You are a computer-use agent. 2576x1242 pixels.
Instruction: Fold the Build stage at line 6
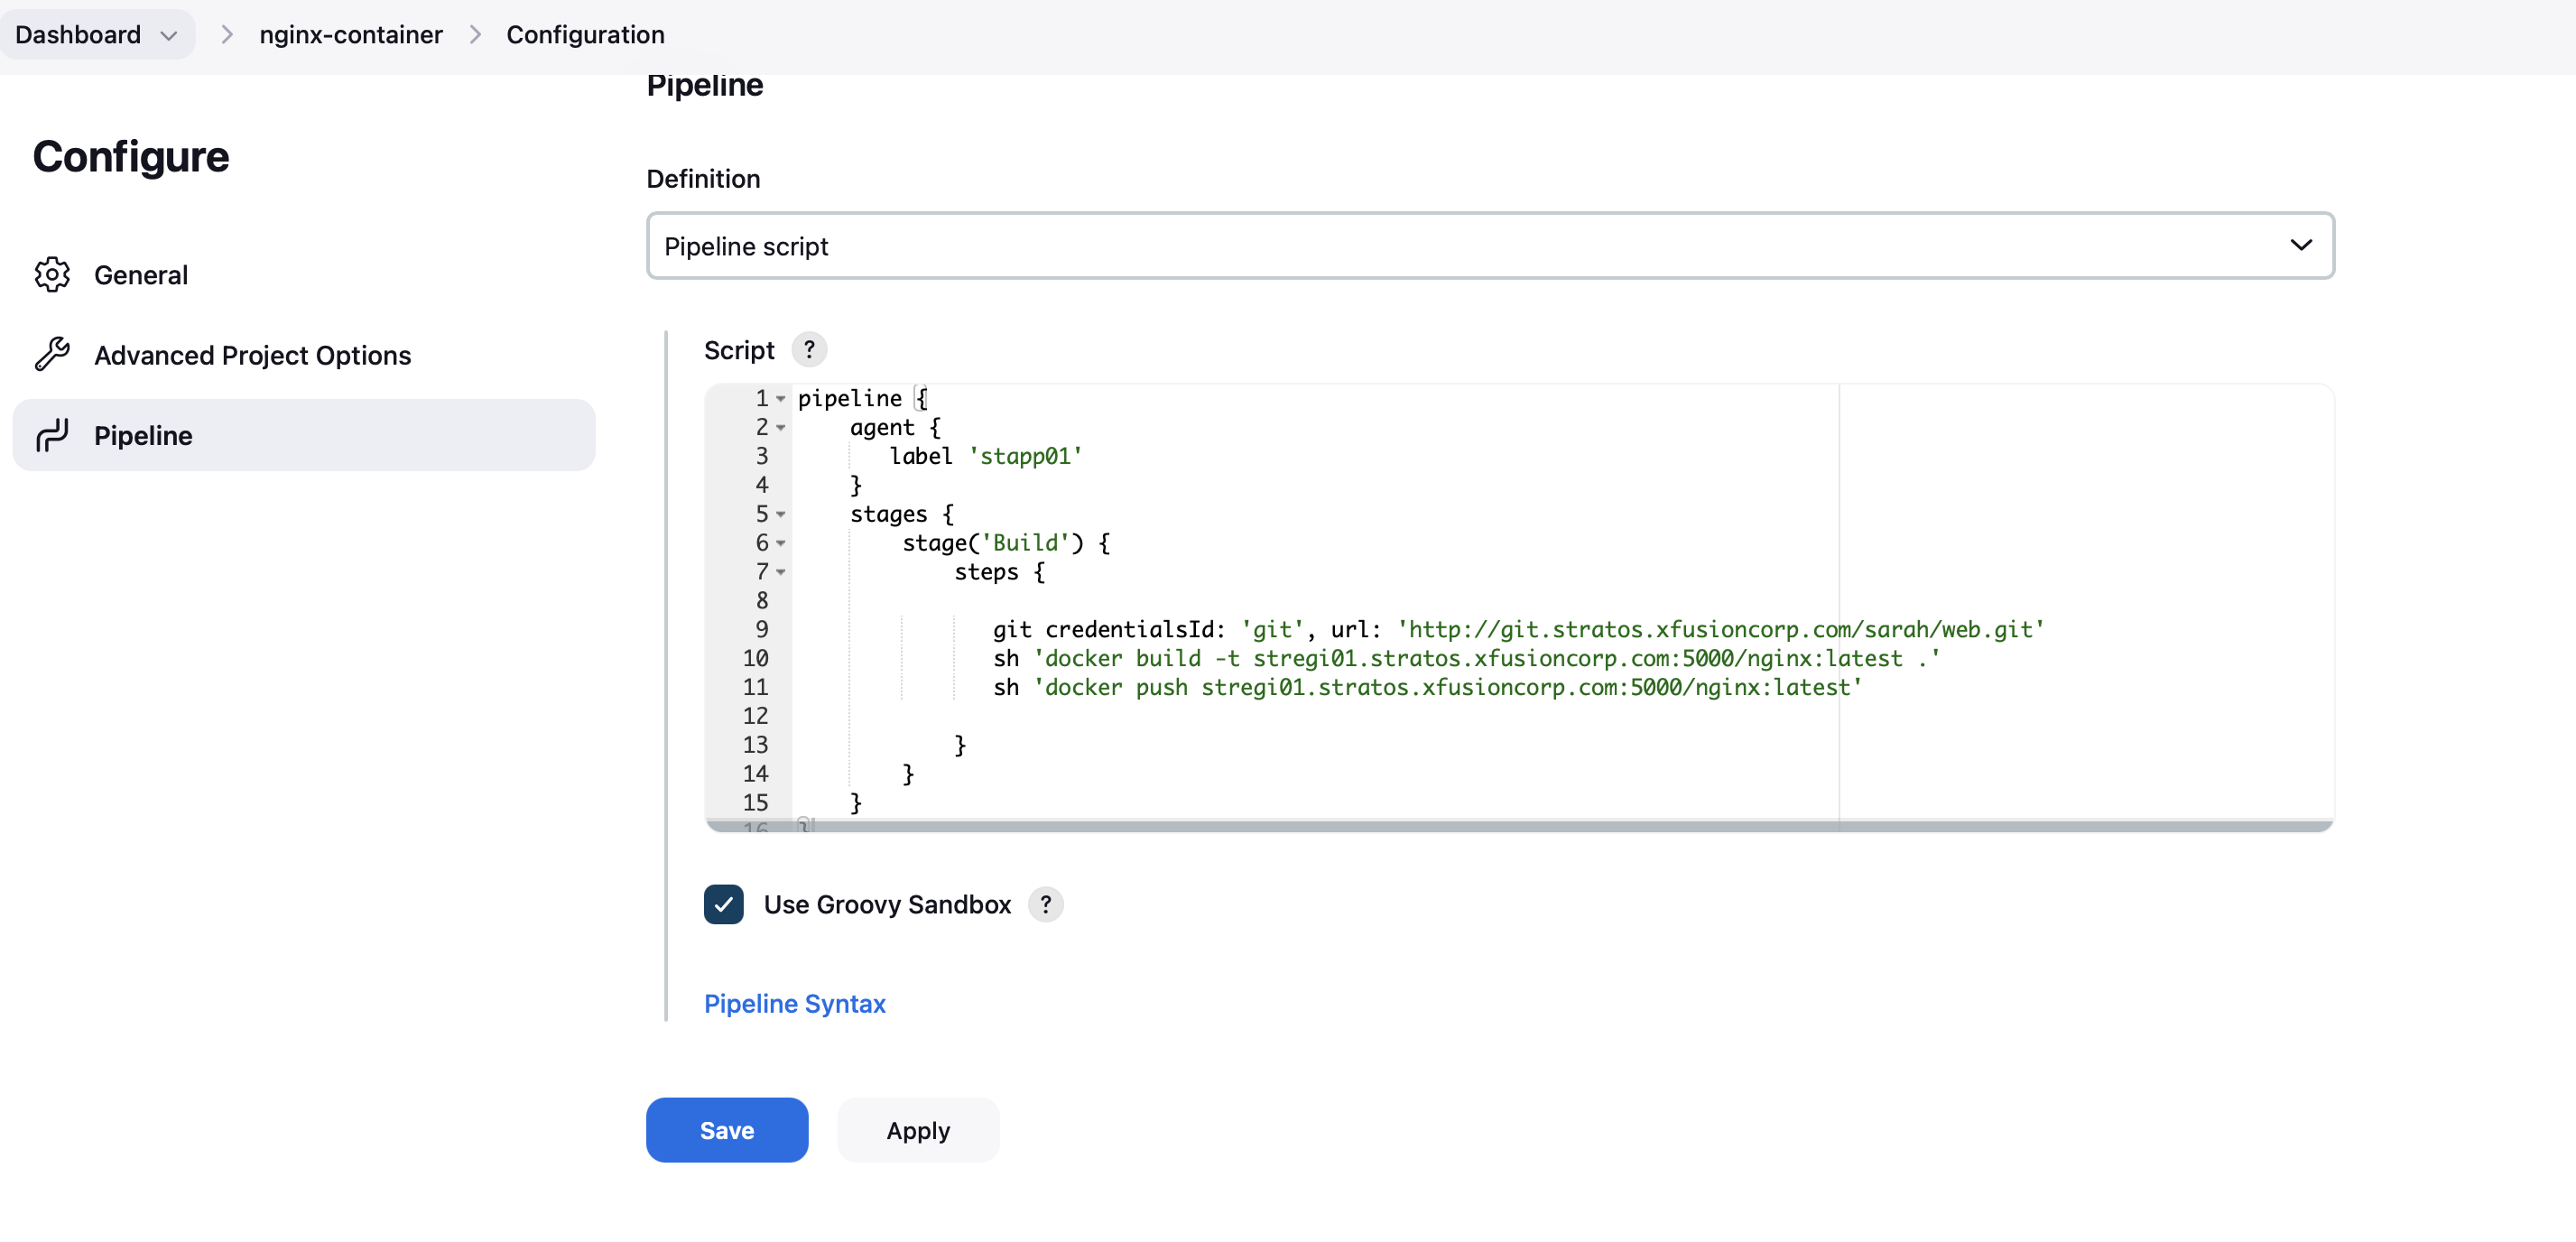coord(781,543)
